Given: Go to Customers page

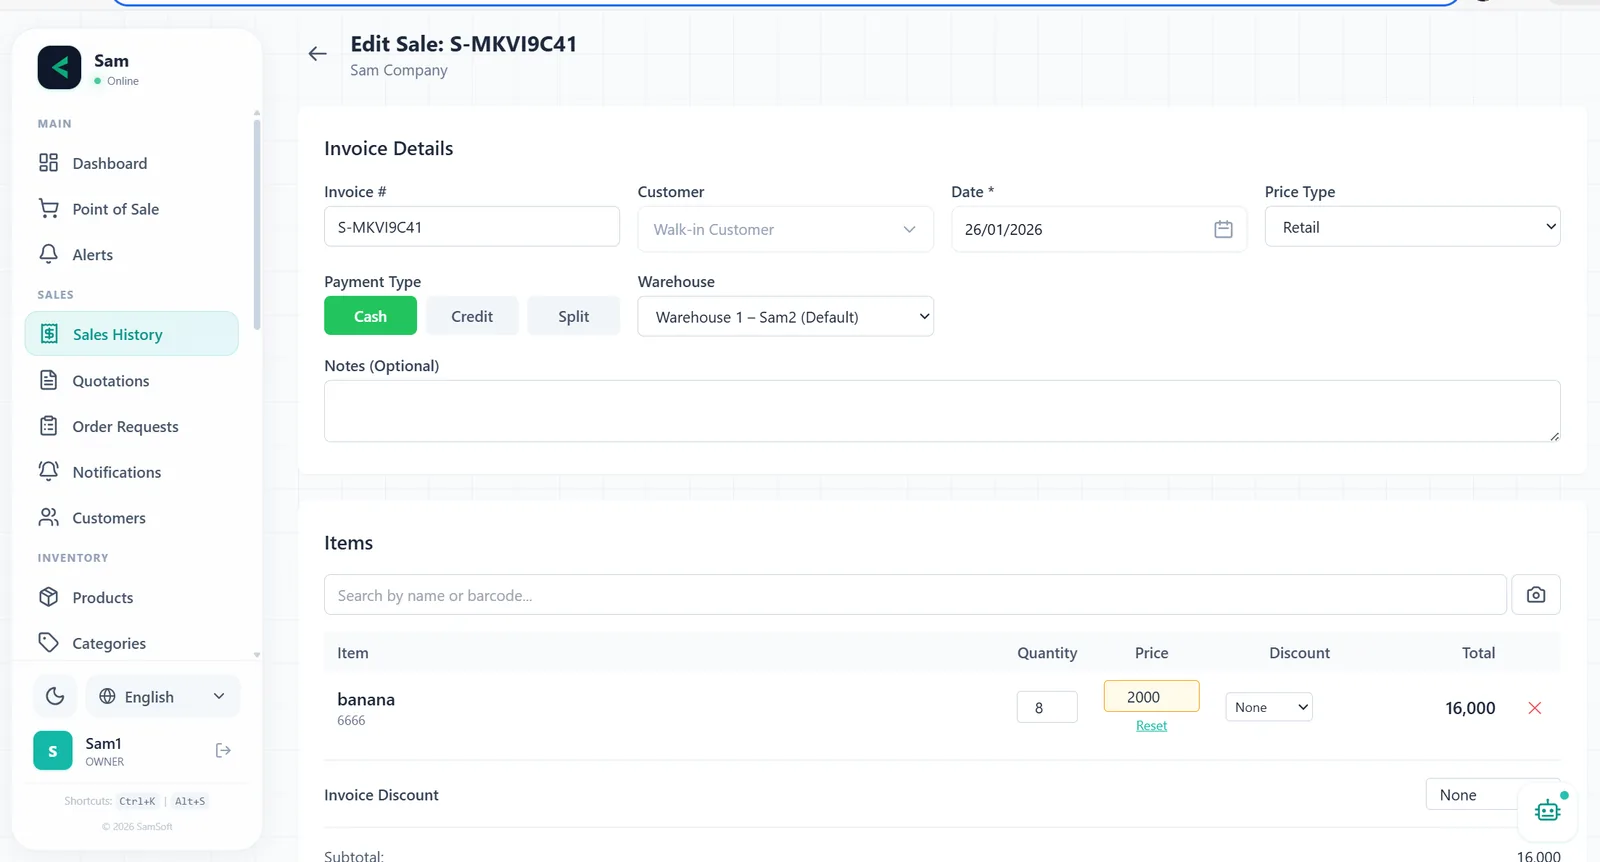Looking at the screenshot, I should [132, 518].
